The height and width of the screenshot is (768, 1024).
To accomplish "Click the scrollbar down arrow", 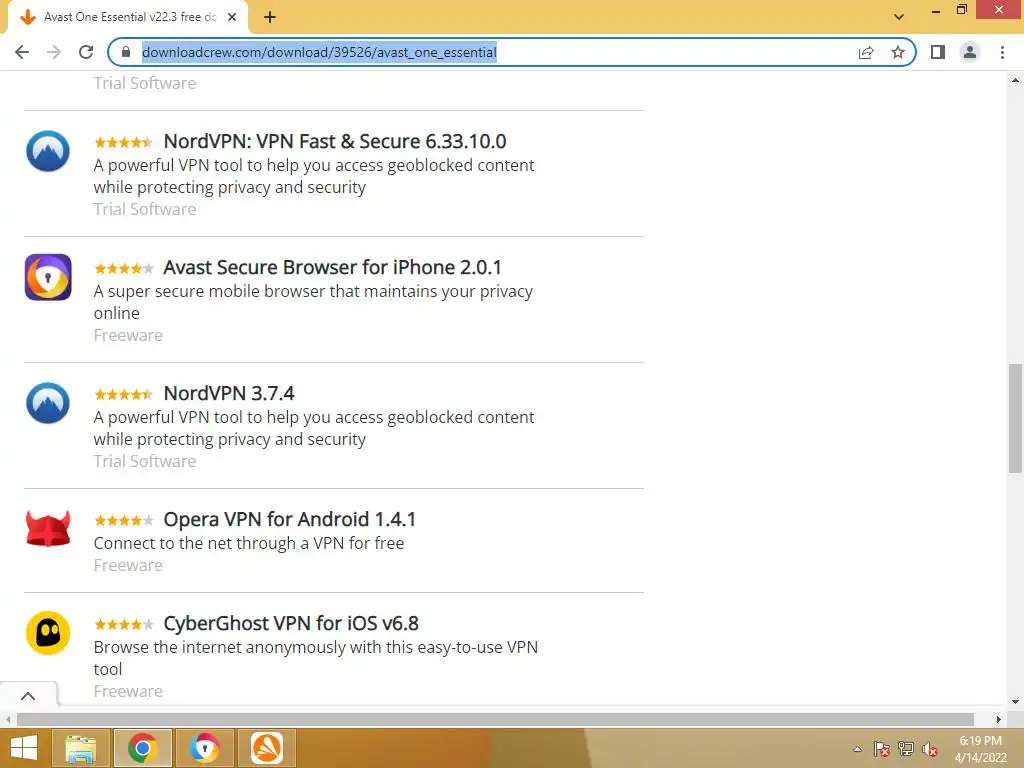I will point(1015,702).
